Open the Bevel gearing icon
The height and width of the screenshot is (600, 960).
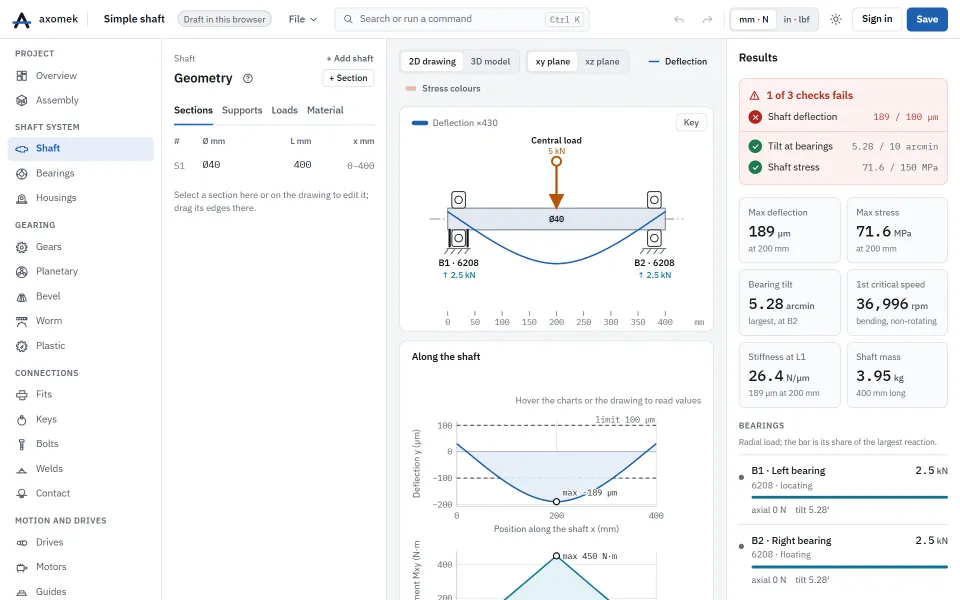21,296
